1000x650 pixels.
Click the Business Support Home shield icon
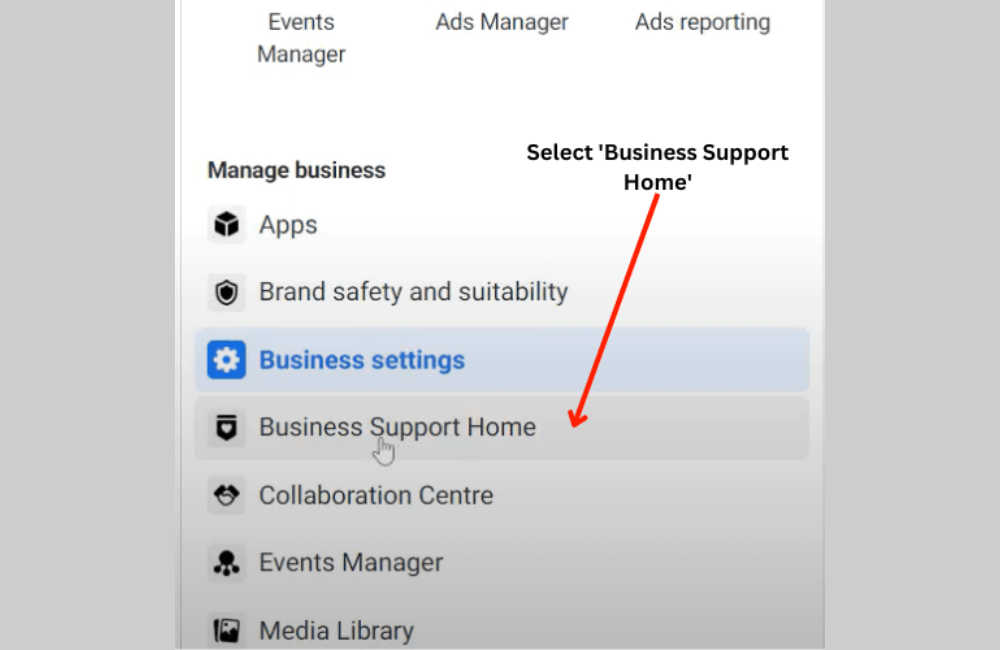226,427
